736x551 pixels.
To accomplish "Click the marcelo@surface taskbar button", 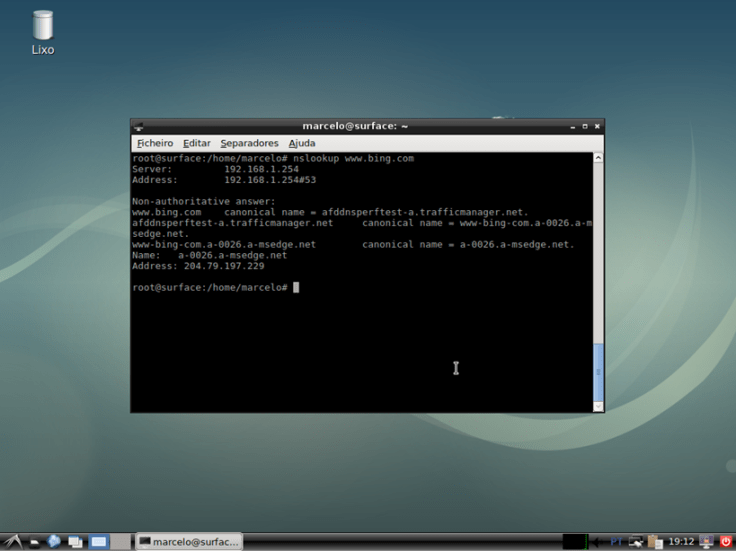I will point(189,541).
